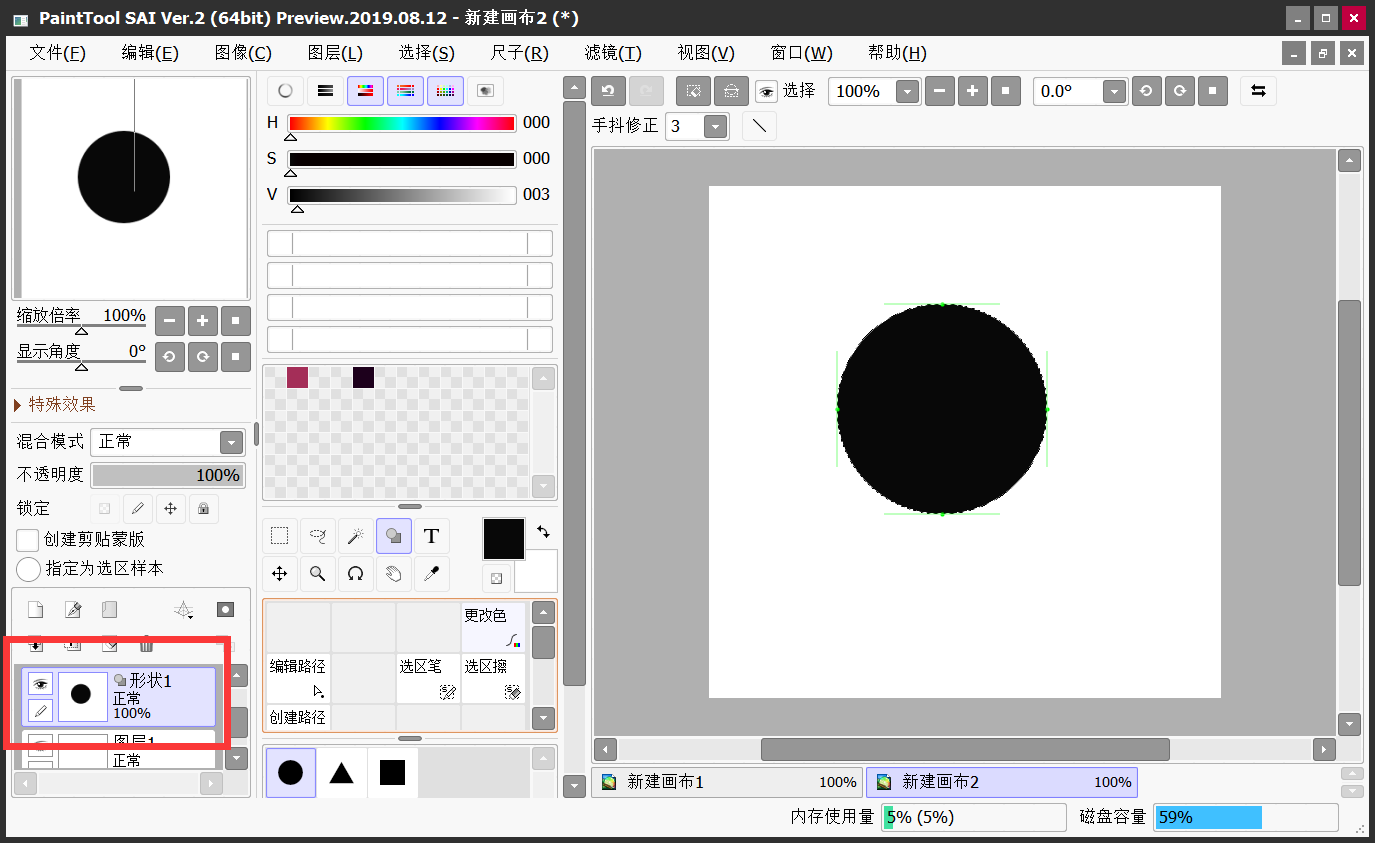The image size is (1375, 843).
Task: Click the 形状1 layer thumbnail
Action: [x=82, y=696]
